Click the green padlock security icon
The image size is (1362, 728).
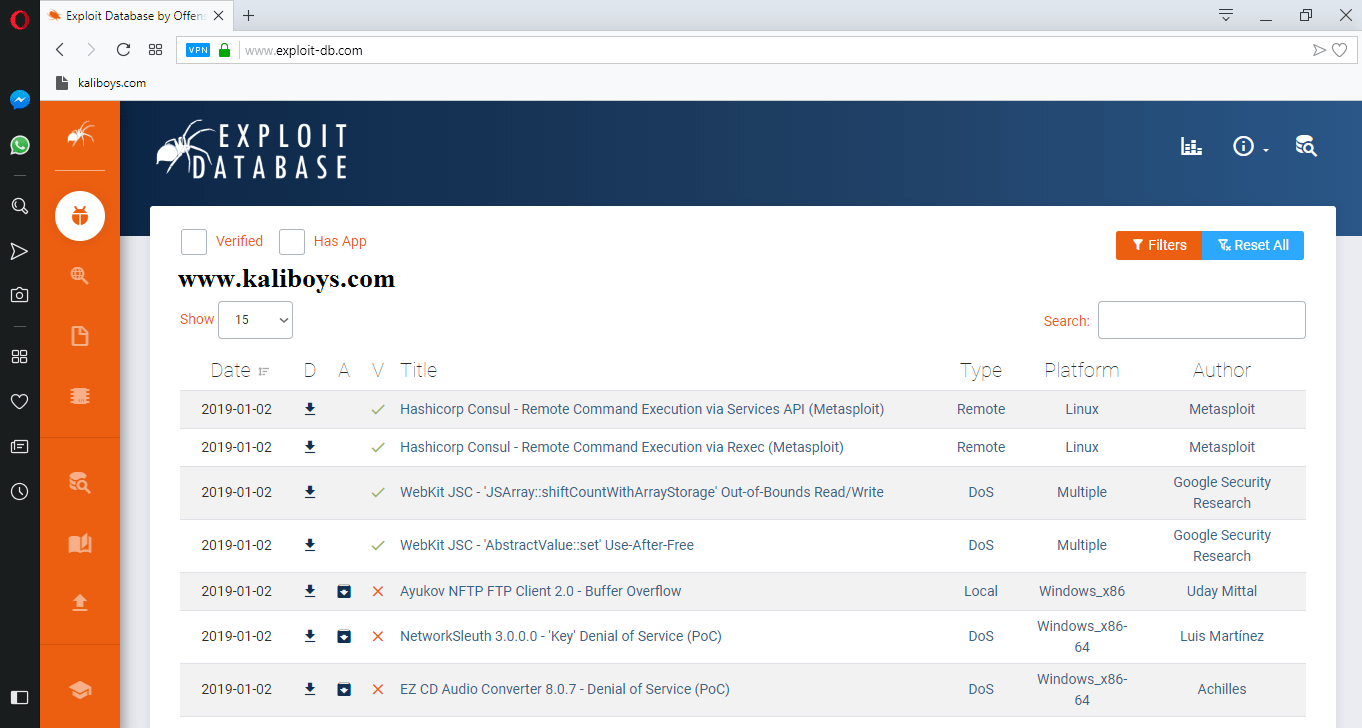click(x=224, y=50)
